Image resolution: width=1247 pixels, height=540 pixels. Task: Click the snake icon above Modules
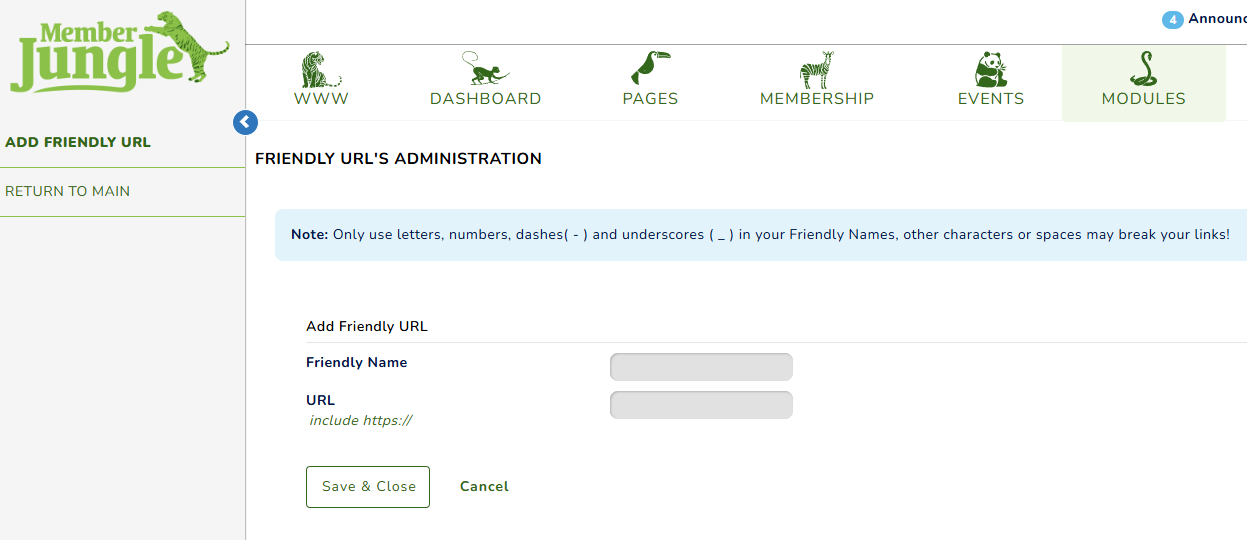pyautogui.click(x=1143, y=69)
